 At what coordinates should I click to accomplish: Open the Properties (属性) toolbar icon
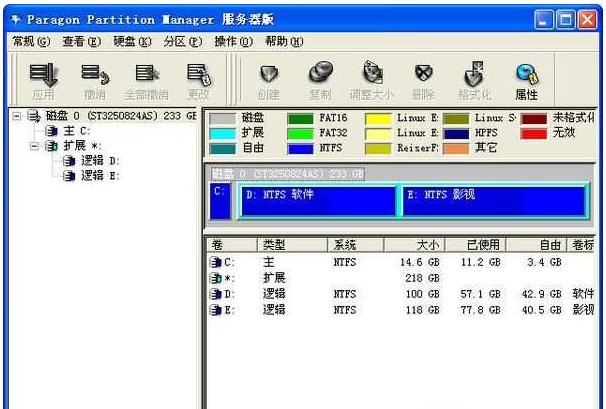click(527, 74)
